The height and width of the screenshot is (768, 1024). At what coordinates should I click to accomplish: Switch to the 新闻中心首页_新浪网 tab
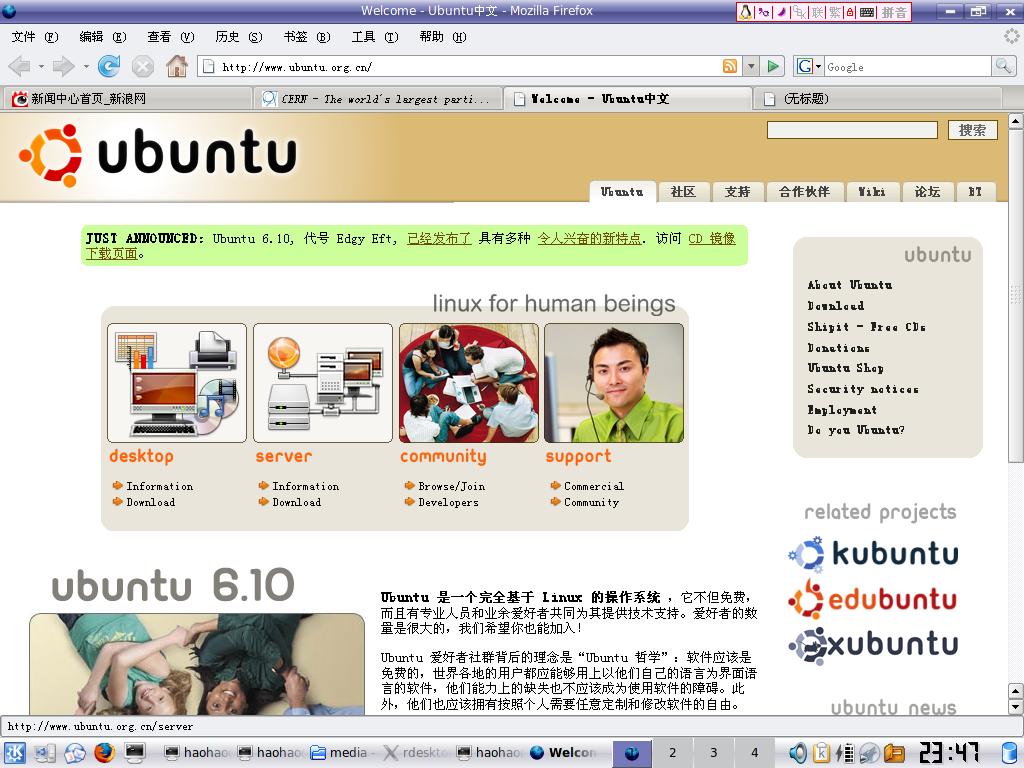coord(127,99)
